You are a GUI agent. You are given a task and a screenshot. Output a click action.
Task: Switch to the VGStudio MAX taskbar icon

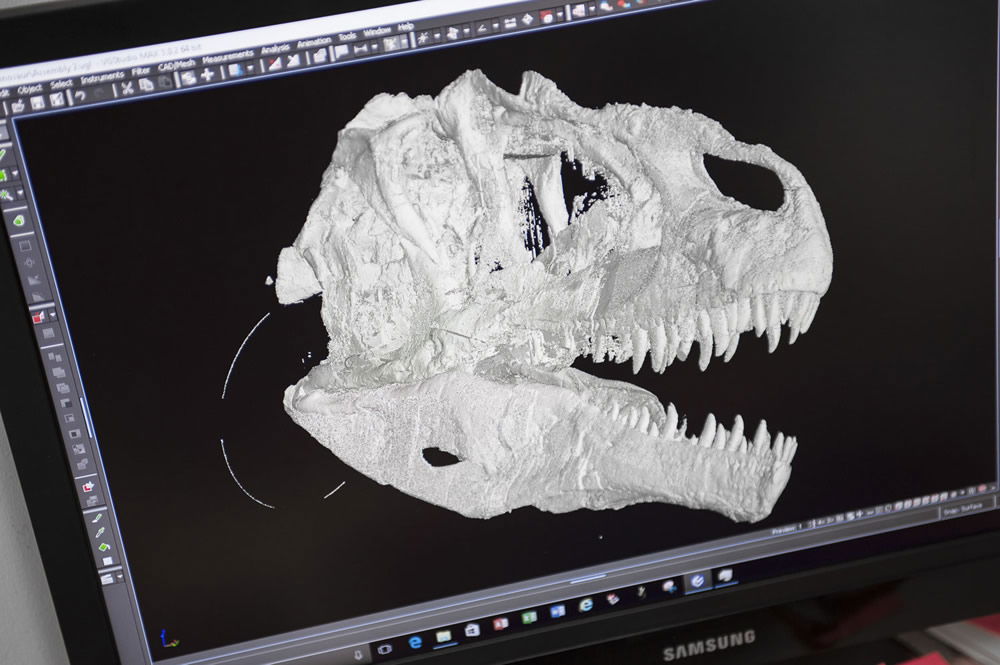(x=698, y=581)
